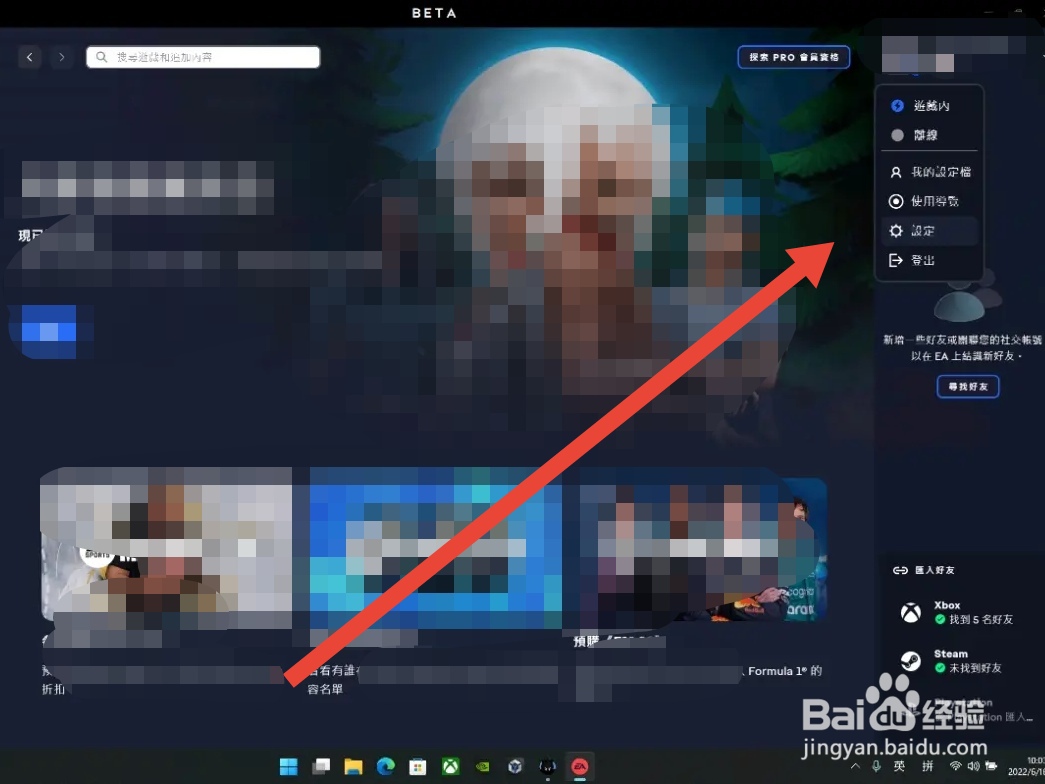The image size is (1045, 784).
Task: Open the Xbox app on the taskbar
Action: coord(451,767)
